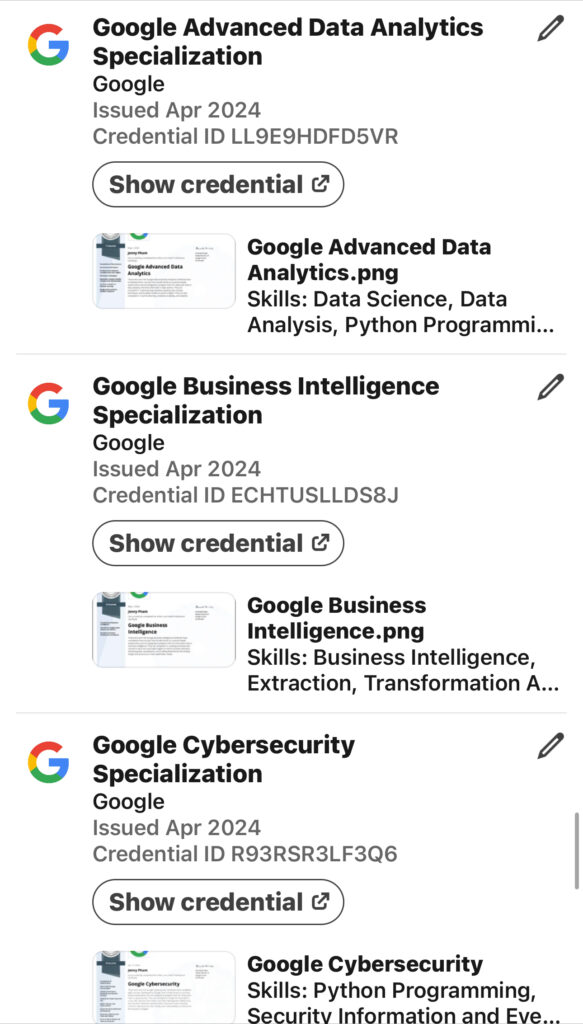Open Google Business Intelligence.png thumbnail image
The image size is (583, 1024).
point(164,630)
